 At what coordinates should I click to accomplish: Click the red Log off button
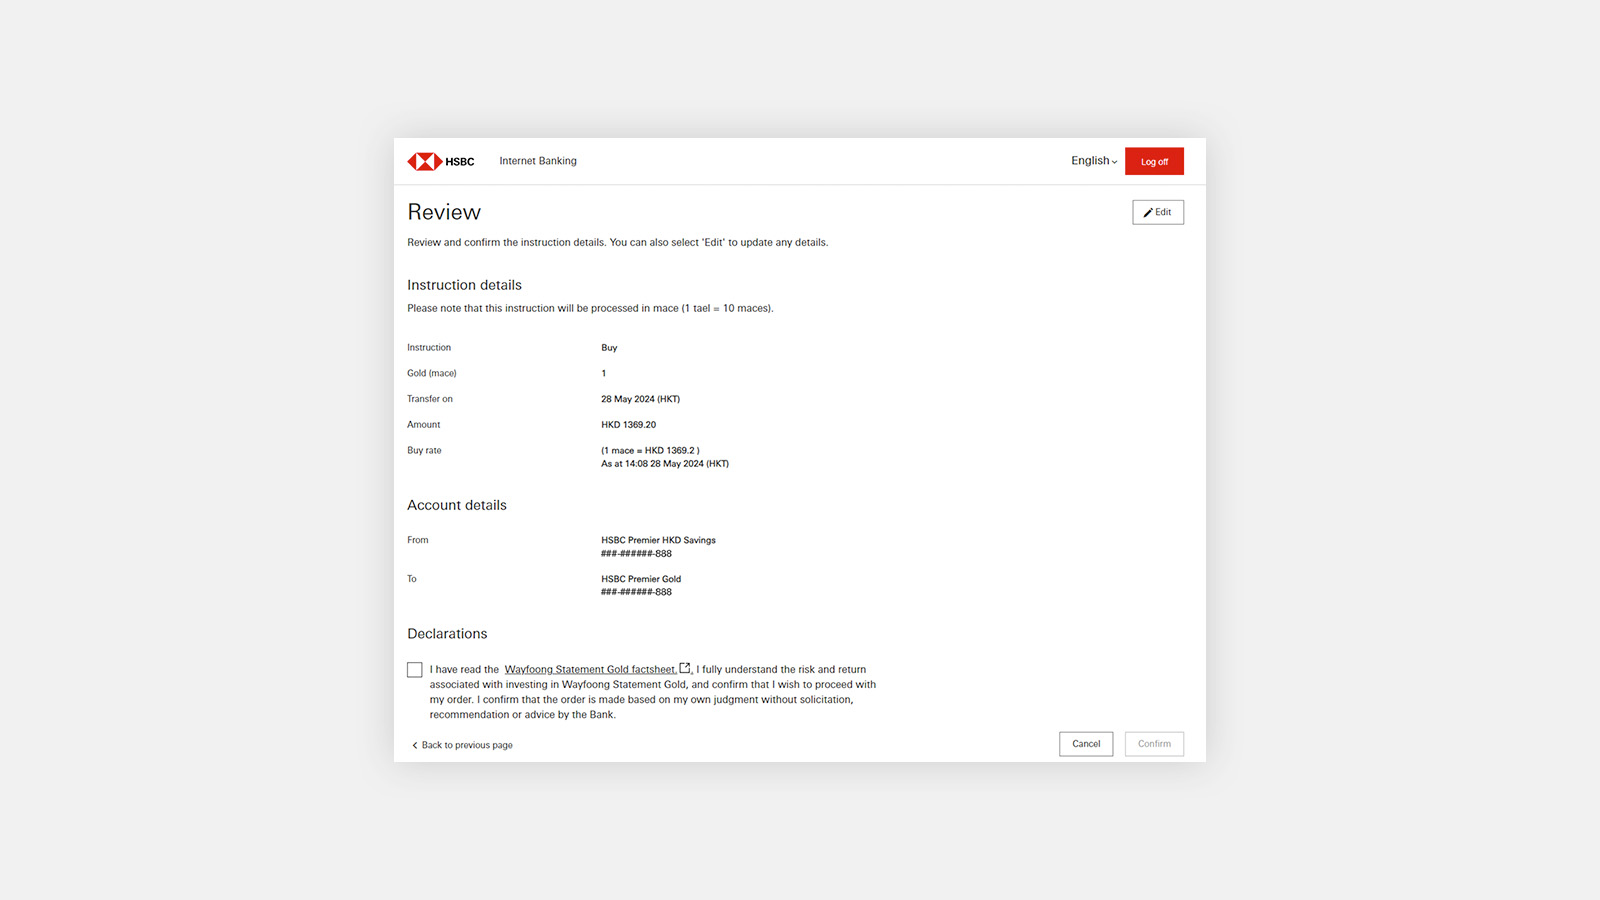pos(1154,161)
